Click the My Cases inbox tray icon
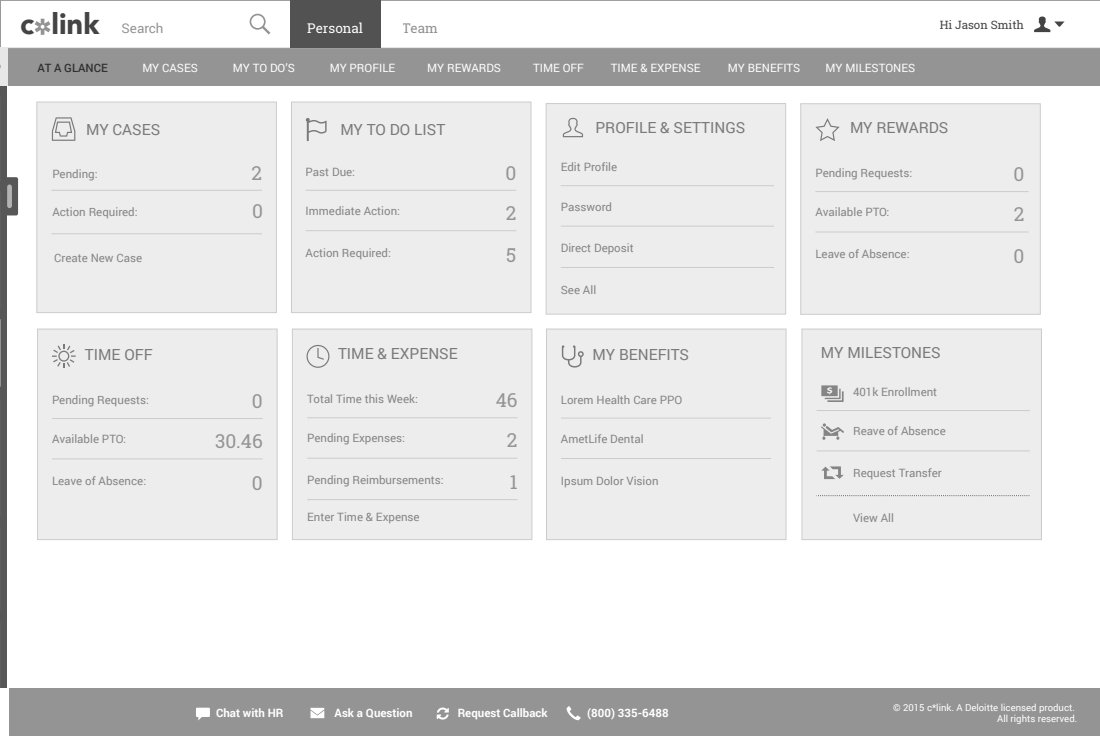 (63, 129)
